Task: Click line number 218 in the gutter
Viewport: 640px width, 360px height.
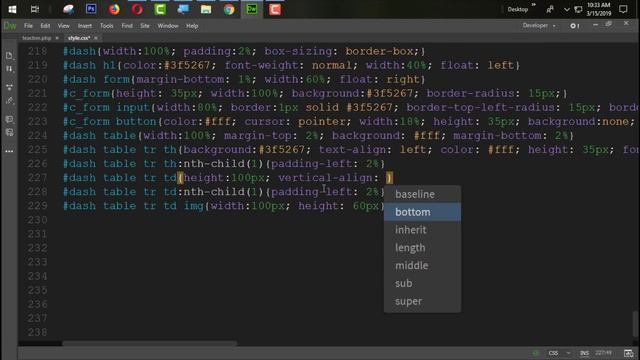Action: coord(38,51)
